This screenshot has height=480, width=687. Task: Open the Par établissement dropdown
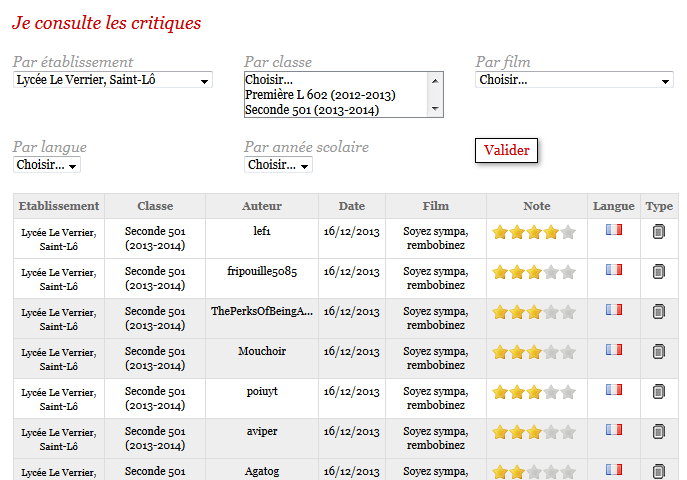click(x=113, y=80)
